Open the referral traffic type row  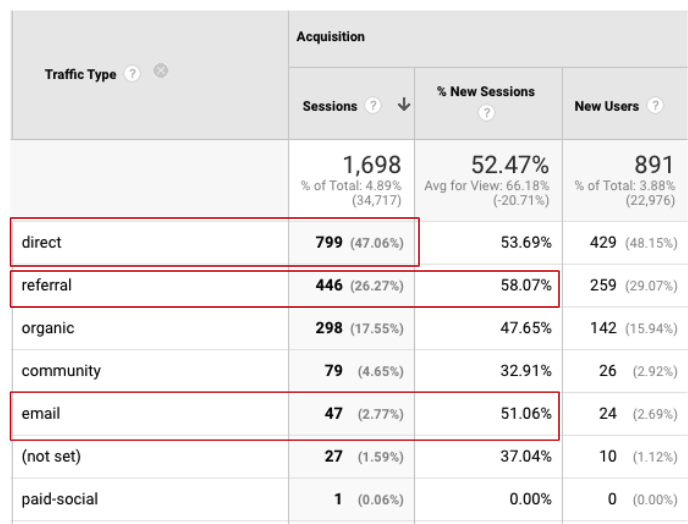pos(47,285)
